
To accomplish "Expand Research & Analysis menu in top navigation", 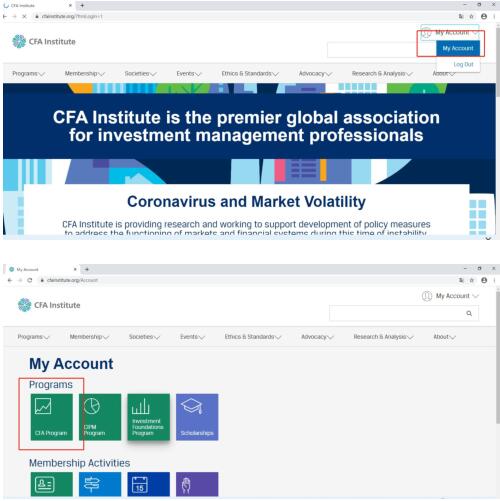I will tap(382, 73).
